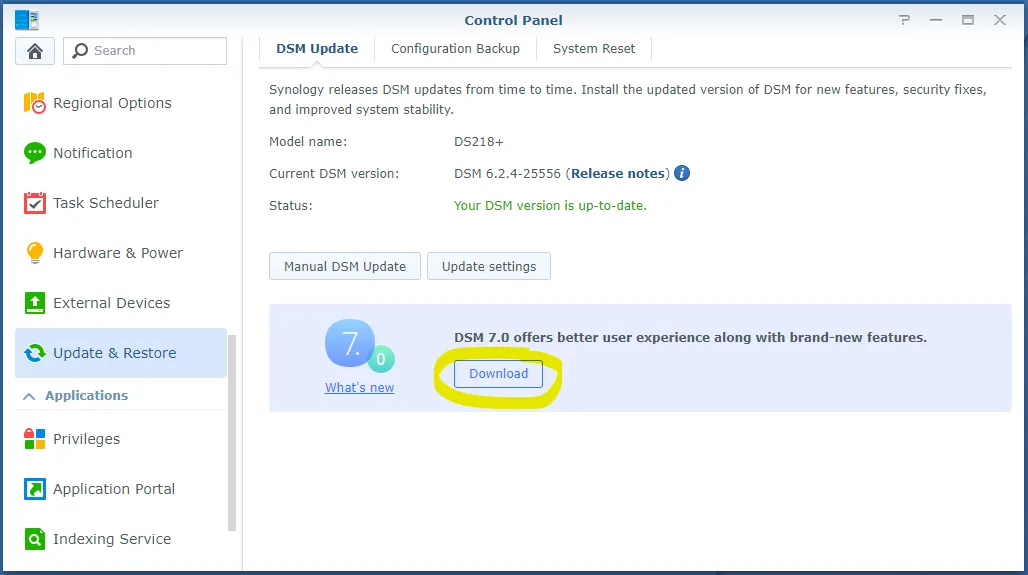1028x575 pixels.
Task: Open the Release notes link
Action: coord(618,174)
